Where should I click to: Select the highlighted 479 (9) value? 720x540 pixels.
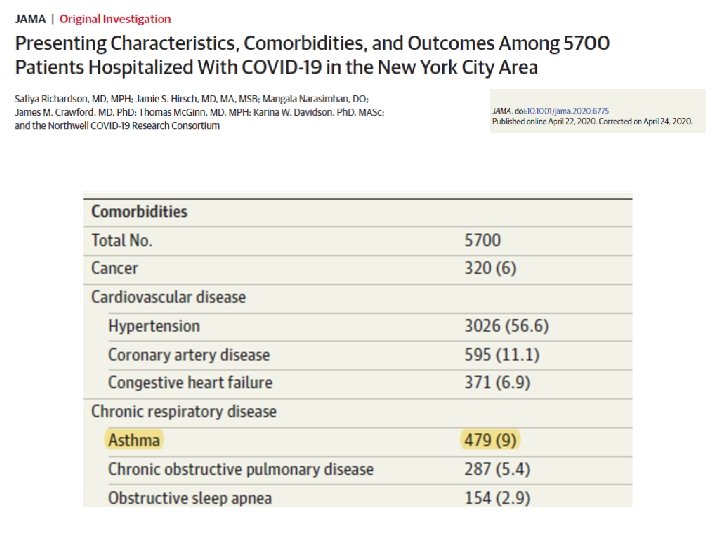click(494, 440)
